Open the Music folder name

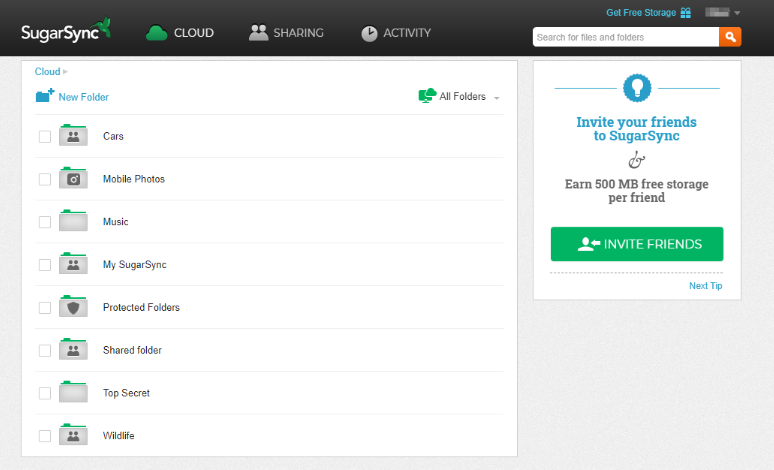point(116,222)
